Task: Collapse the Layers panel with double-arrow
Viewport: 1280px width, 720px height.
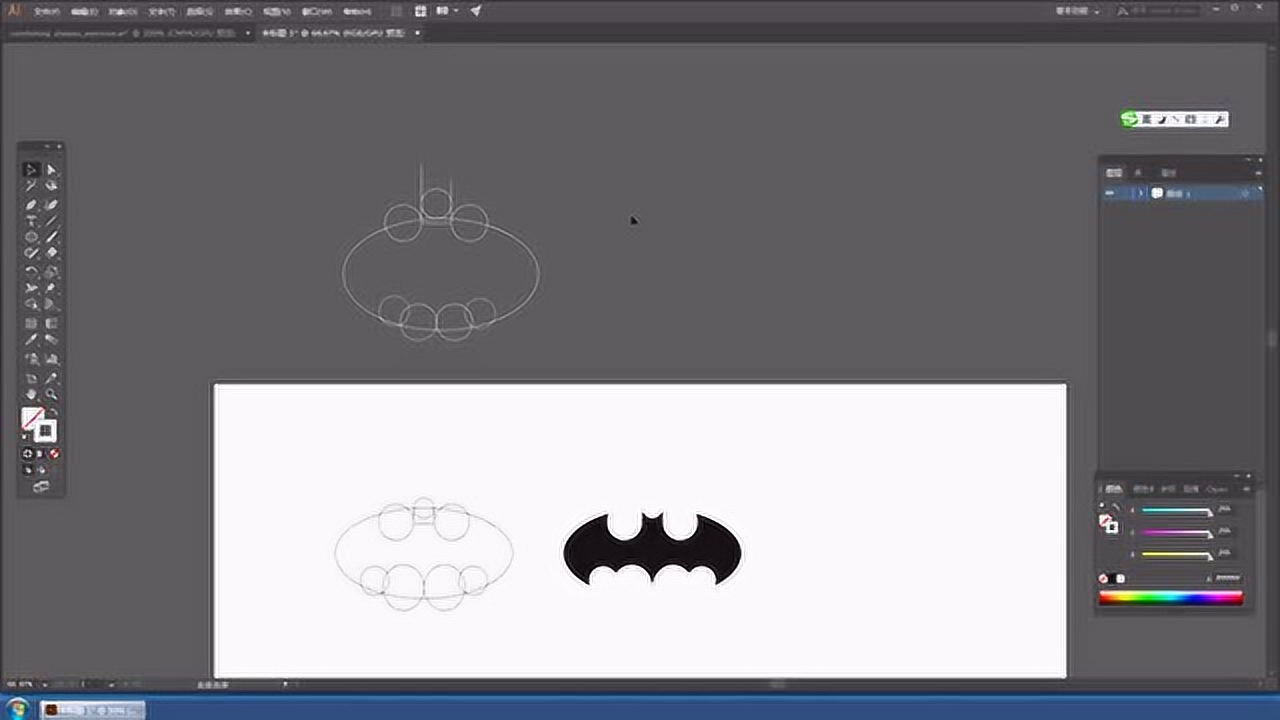Action: pyautogui.click(x=1248, y=160)
